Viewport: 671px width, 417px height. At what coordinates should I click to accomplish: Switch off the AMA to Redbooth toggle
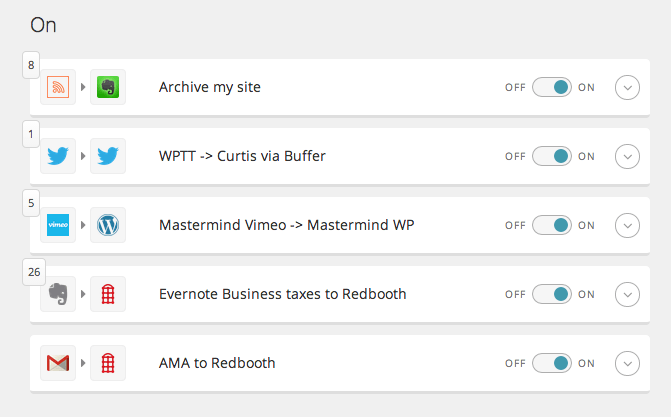pyautogui.click(x=551, y=363)
